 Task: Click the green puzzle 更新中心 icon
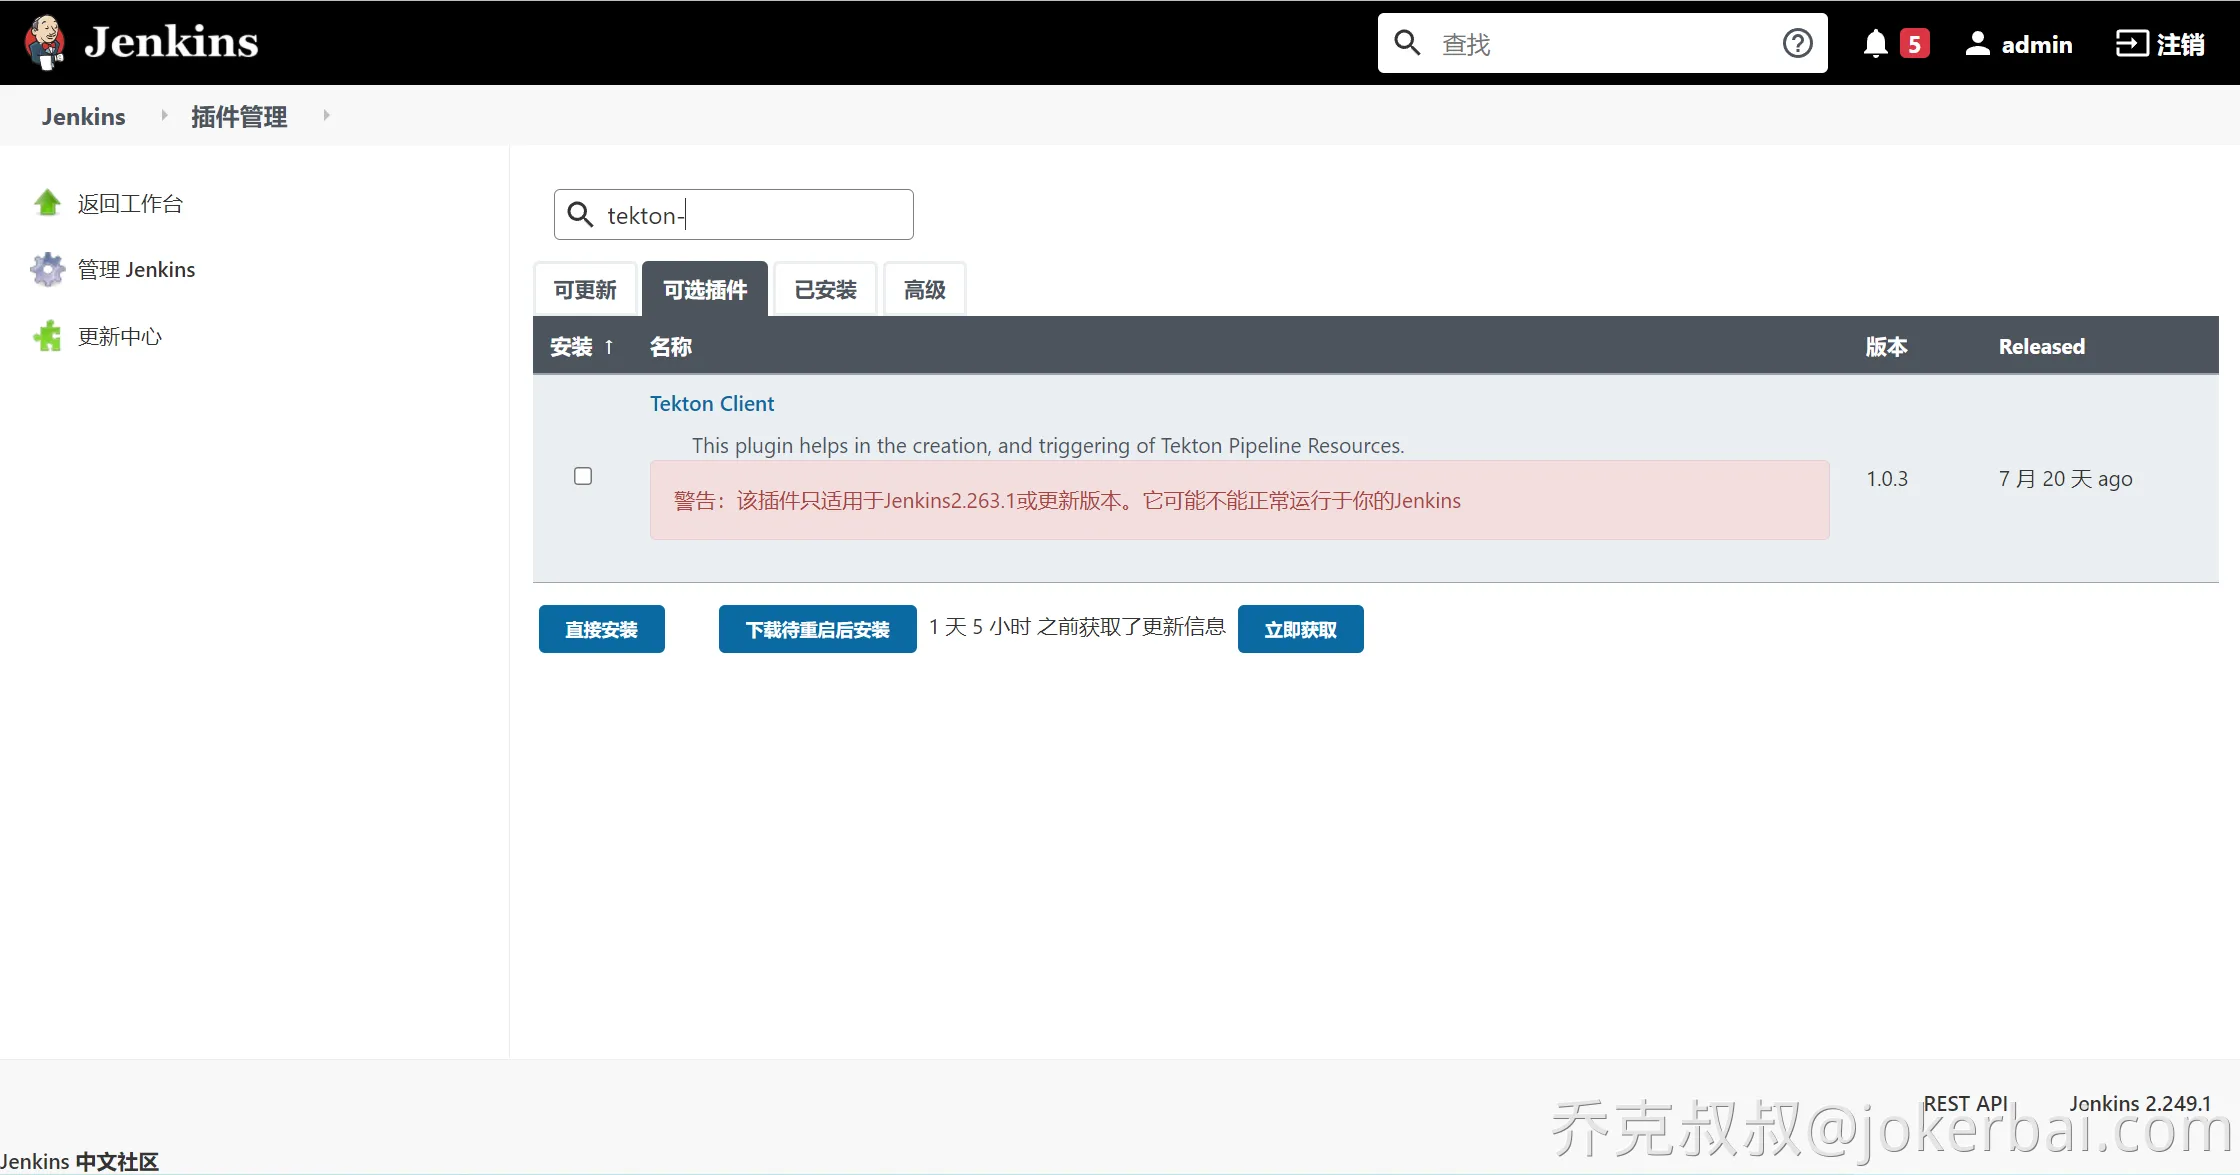(x=47, y=336)
